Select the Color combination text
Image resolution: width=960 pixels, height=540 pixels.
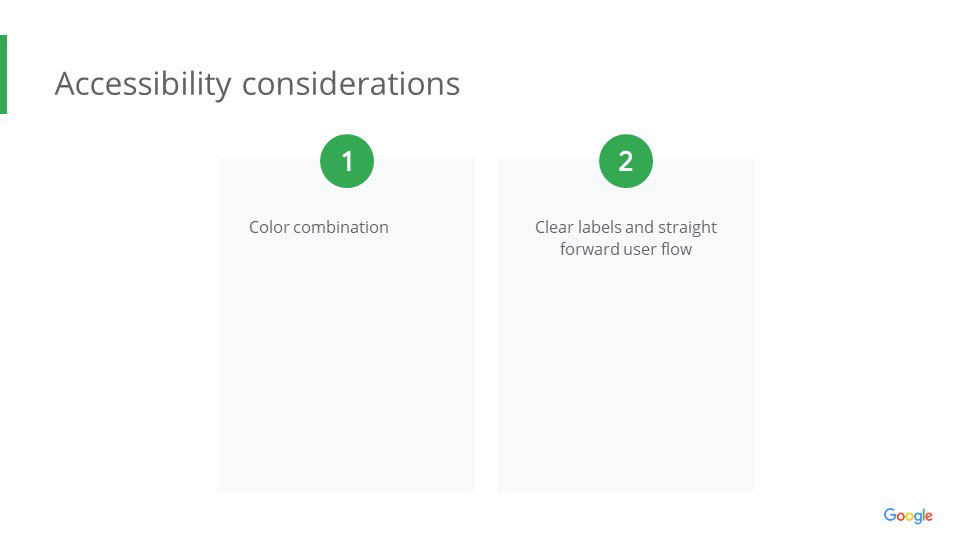[319, 227]
